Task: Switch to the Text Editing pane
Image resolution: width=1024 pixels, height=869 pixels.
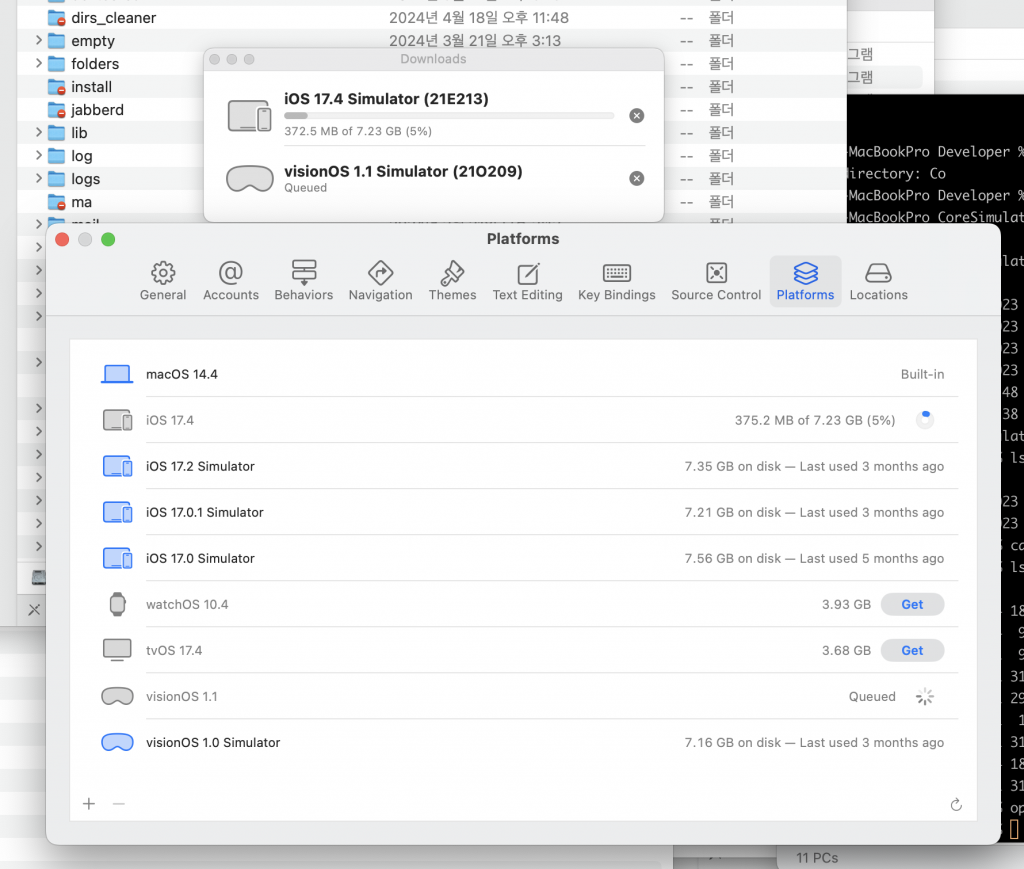Action: point(527,281)
